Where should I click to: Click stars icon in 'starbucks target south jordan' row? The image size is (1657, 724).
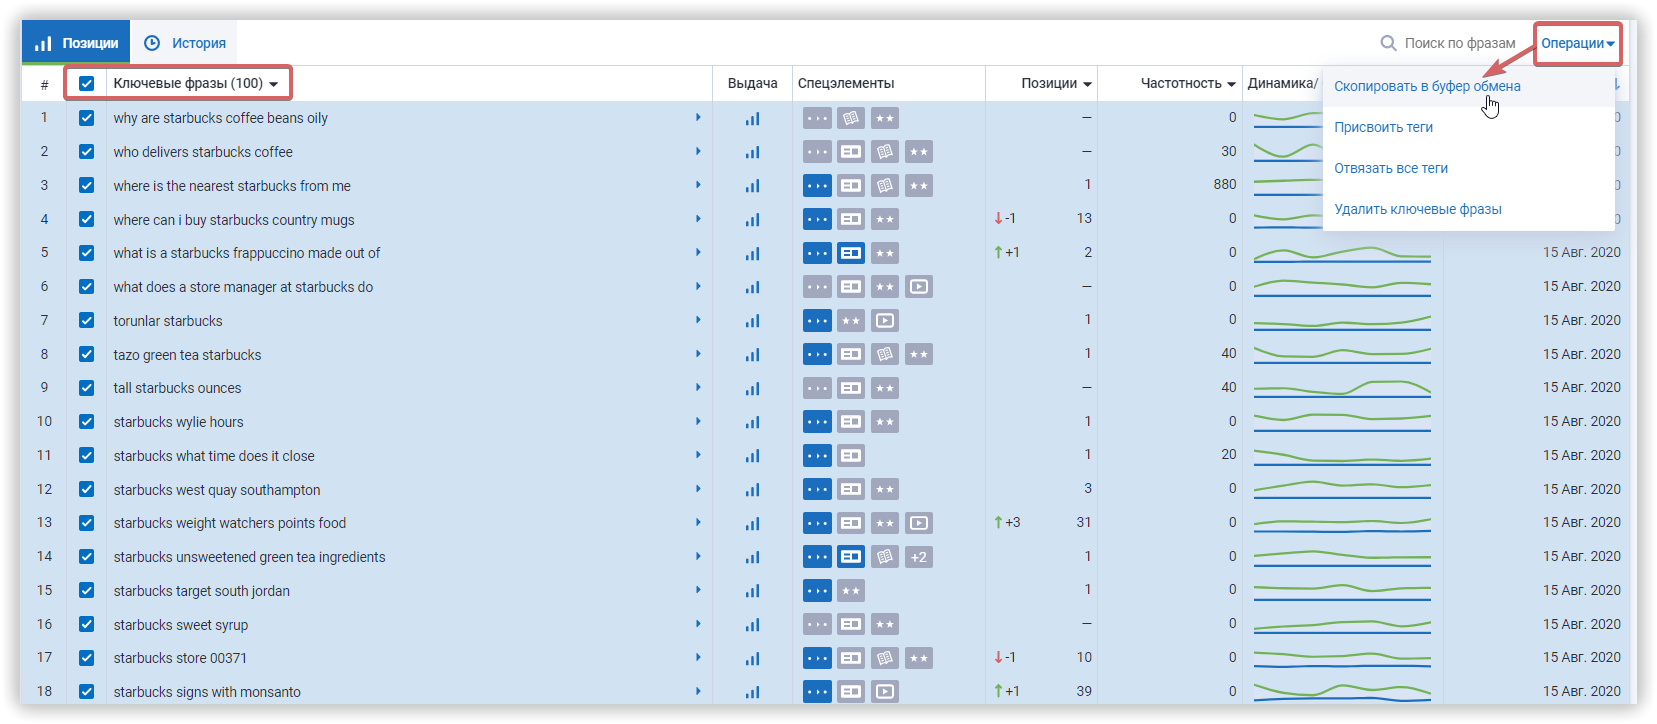click(x=851, y=591)
